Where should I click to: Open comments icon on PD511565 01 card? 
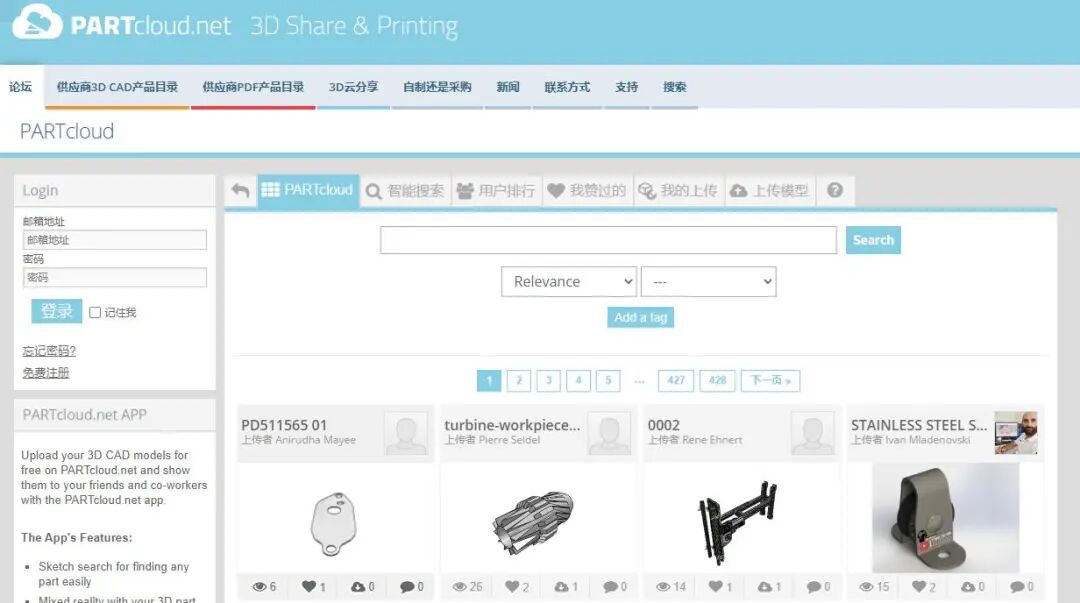tap(407, 586)
